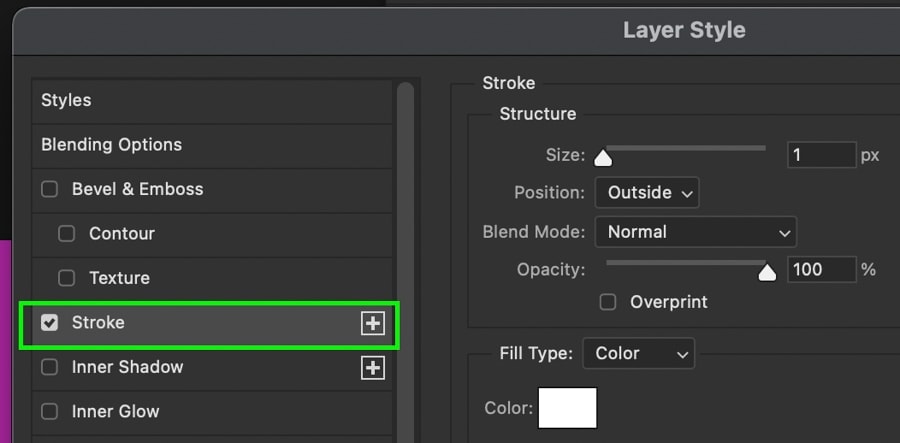Image resolution: width=900 pixels, height=443 pixels.
Task: Add another Inner Shadow with plus icon
Action: (373, 368)
